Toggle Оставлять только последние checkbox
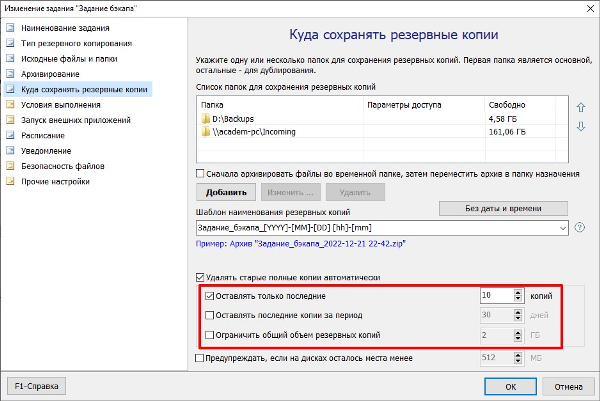This screenshot has height=401, width=600. point(208,296)
